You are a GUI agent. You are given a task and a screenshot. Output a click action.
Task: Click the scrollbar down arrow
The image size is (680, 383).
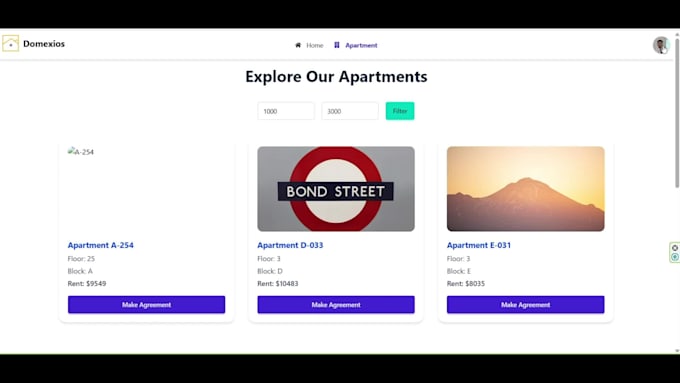tap(677, 350)
